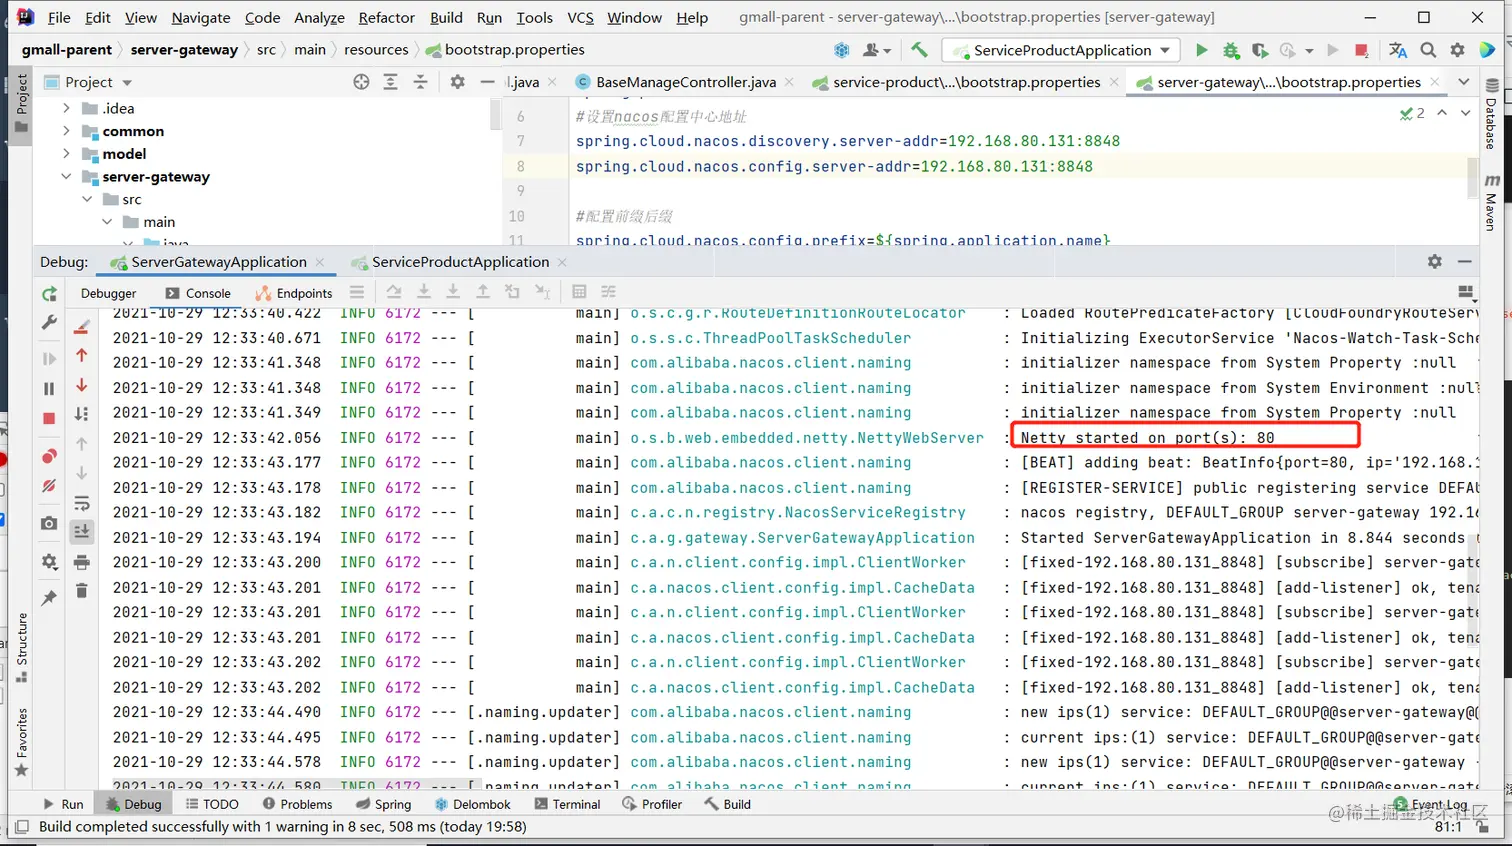Screen dimensions: 1512x846
Task: Clear the console with the trash icon
Action: coord(82,591)
